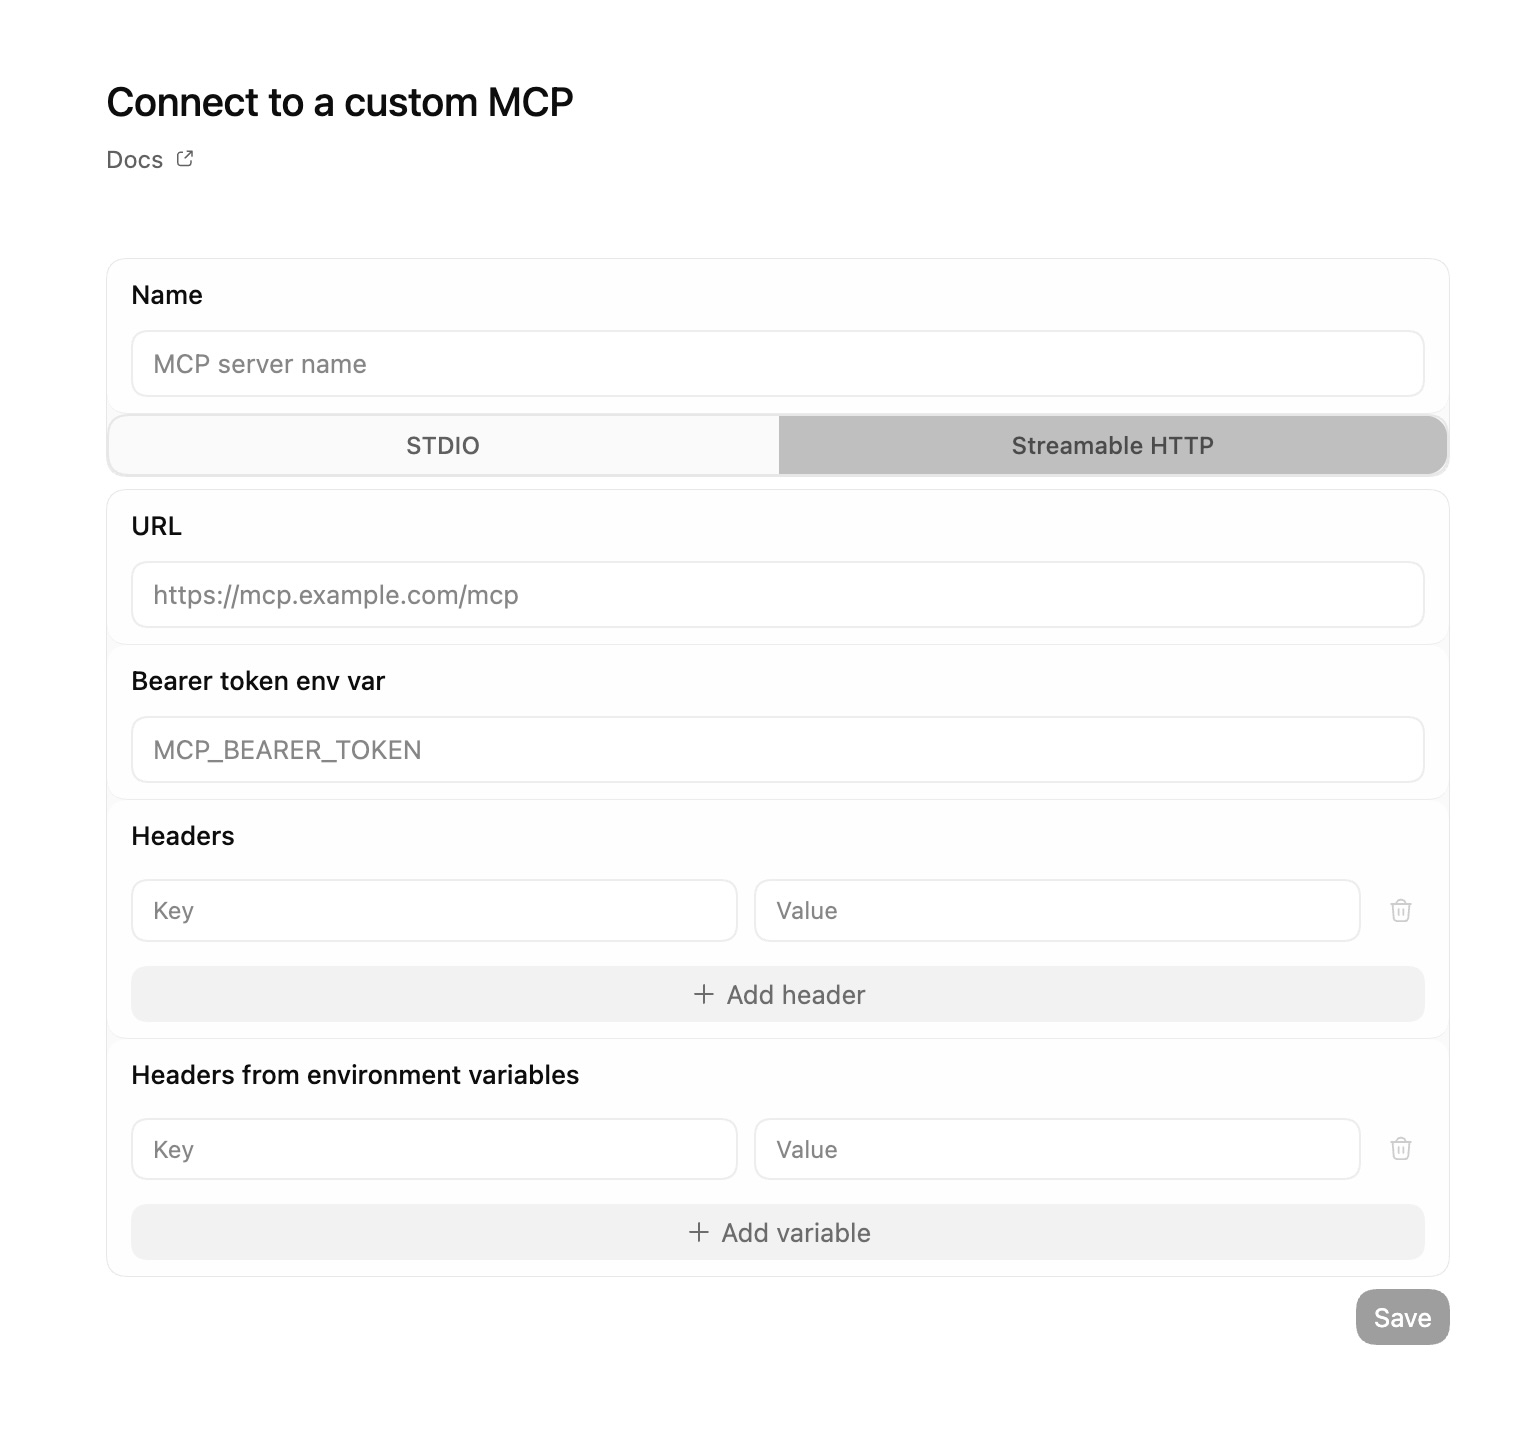Click the Key field under environment variables

pos(433,1148)
